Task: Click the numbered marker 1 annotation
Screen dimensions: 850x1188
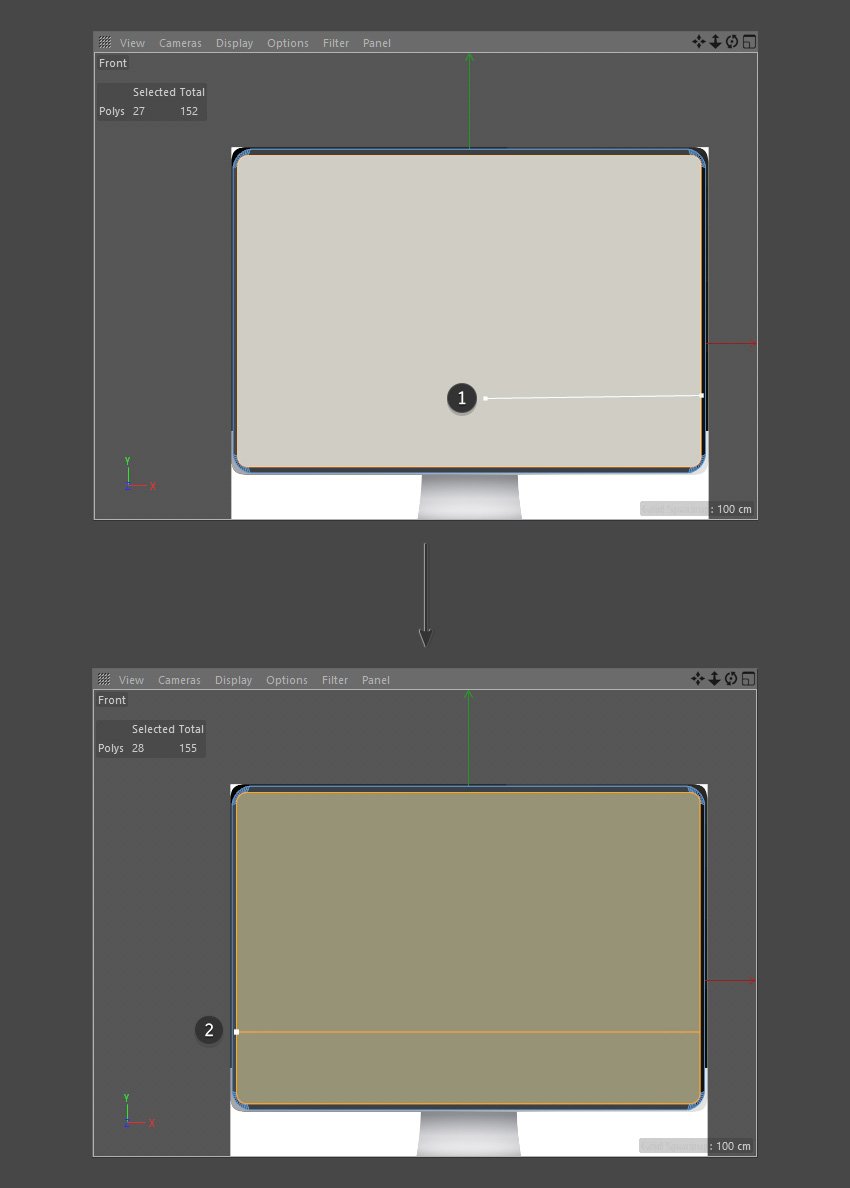Action: (461, 397)
